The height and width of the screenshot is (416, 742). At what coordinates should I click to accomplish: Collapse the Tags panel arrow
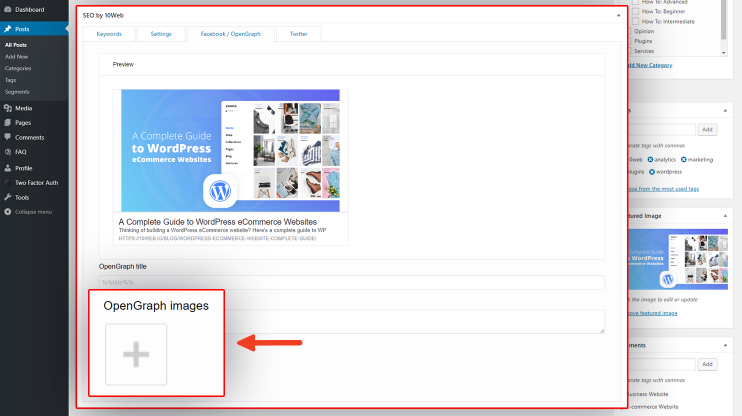point(725,111)
